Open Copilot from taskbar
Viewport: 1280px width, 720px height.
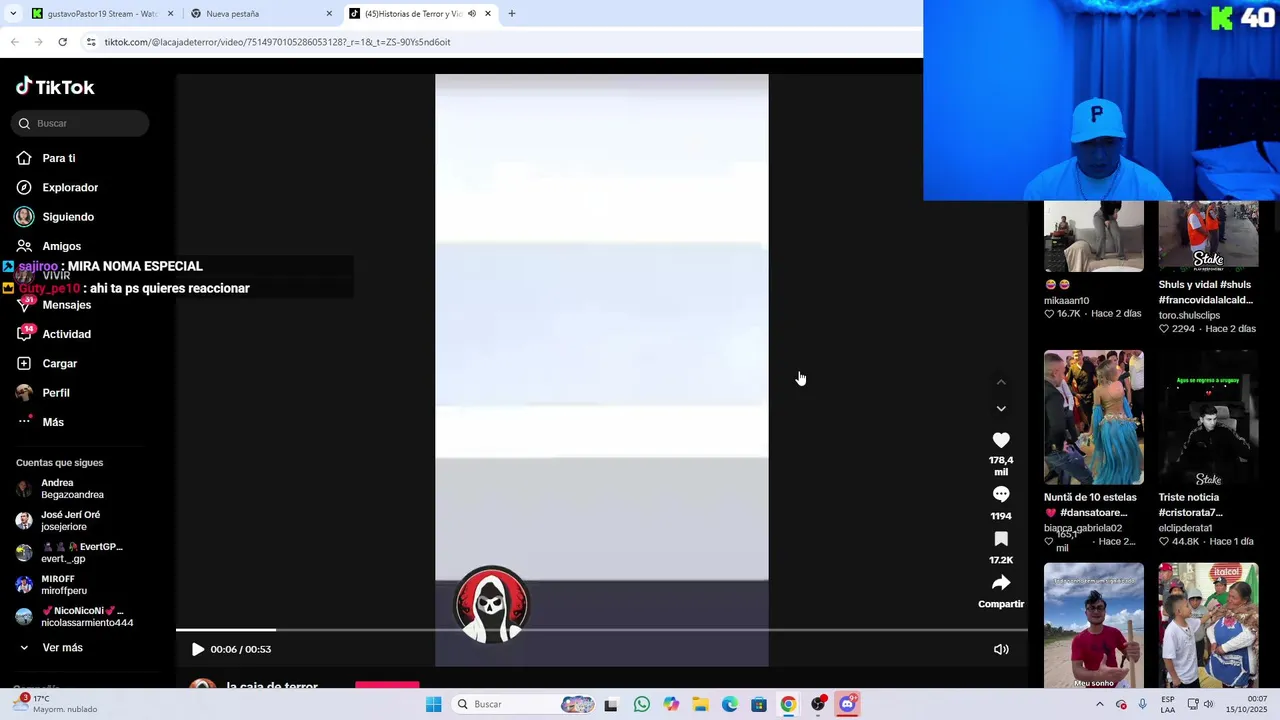click(x=671, y=704)
